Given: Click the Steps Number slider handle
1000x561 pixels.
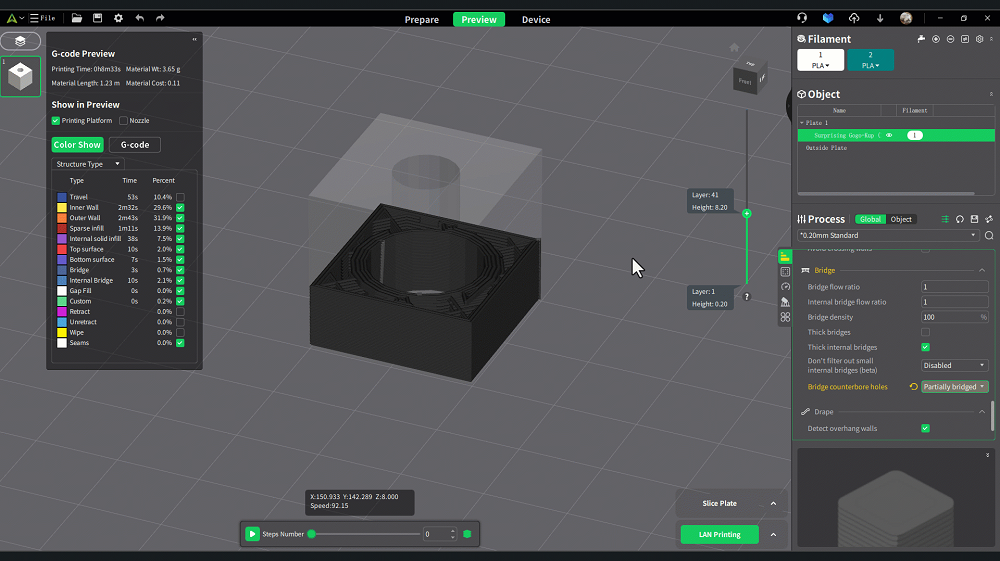Looking at the screenshot, I should coord(312,534).
